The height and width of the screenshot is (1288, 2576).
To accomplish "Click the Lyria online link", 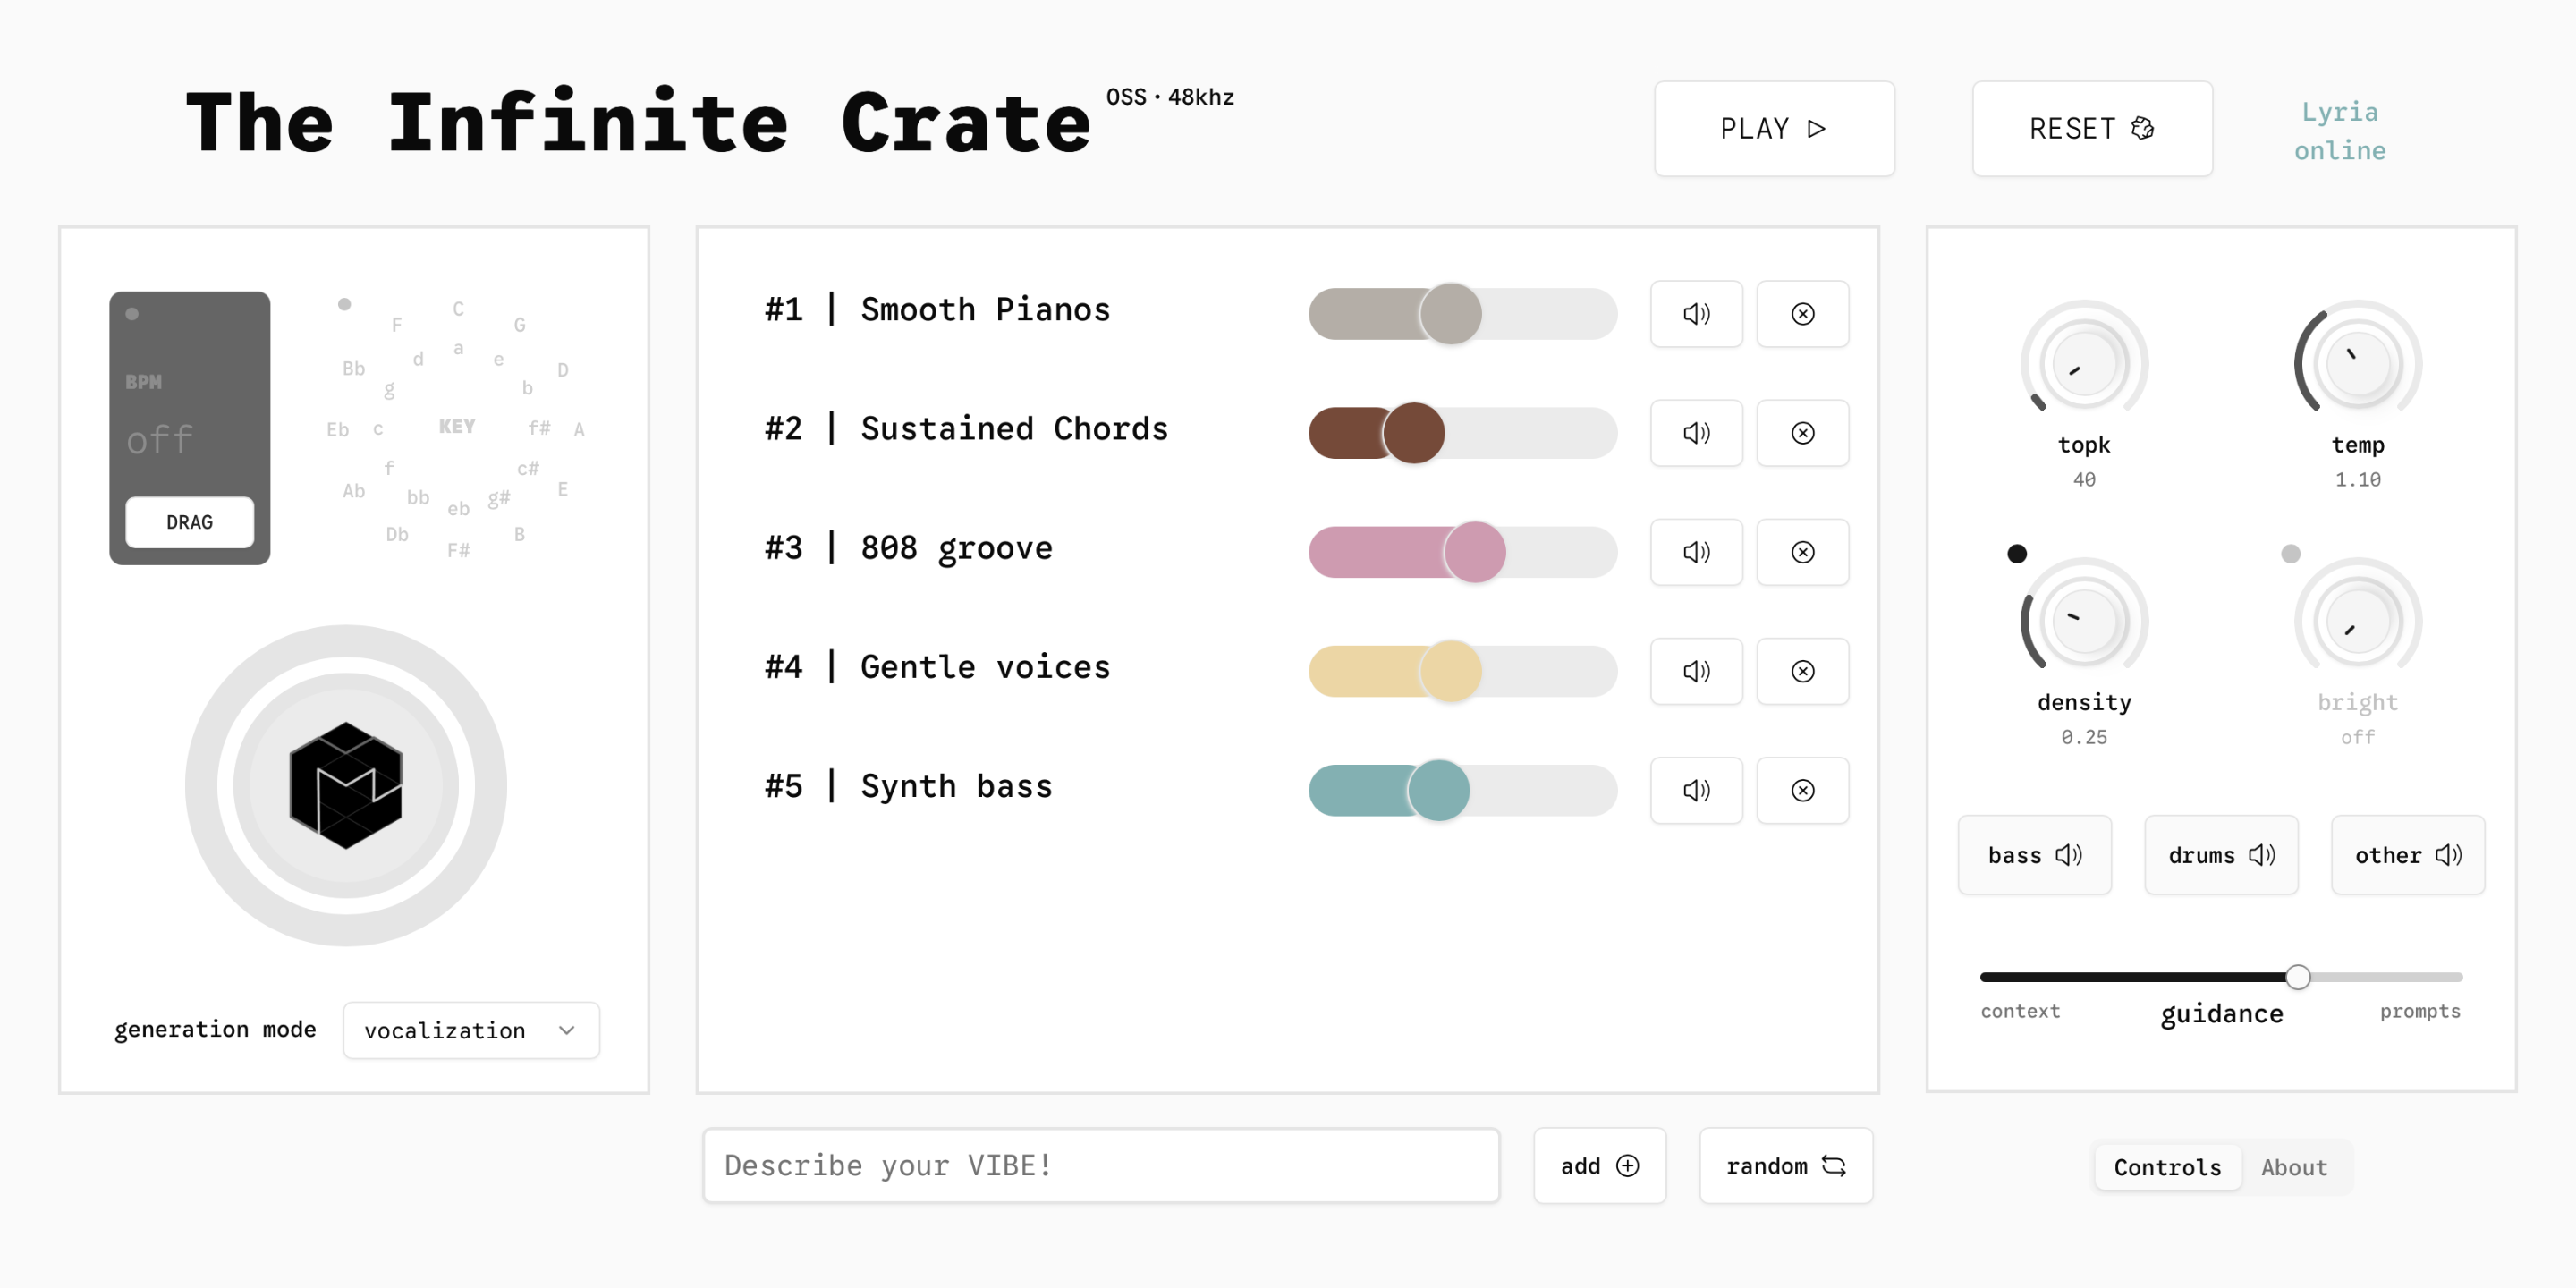I will coord(2339,130).
